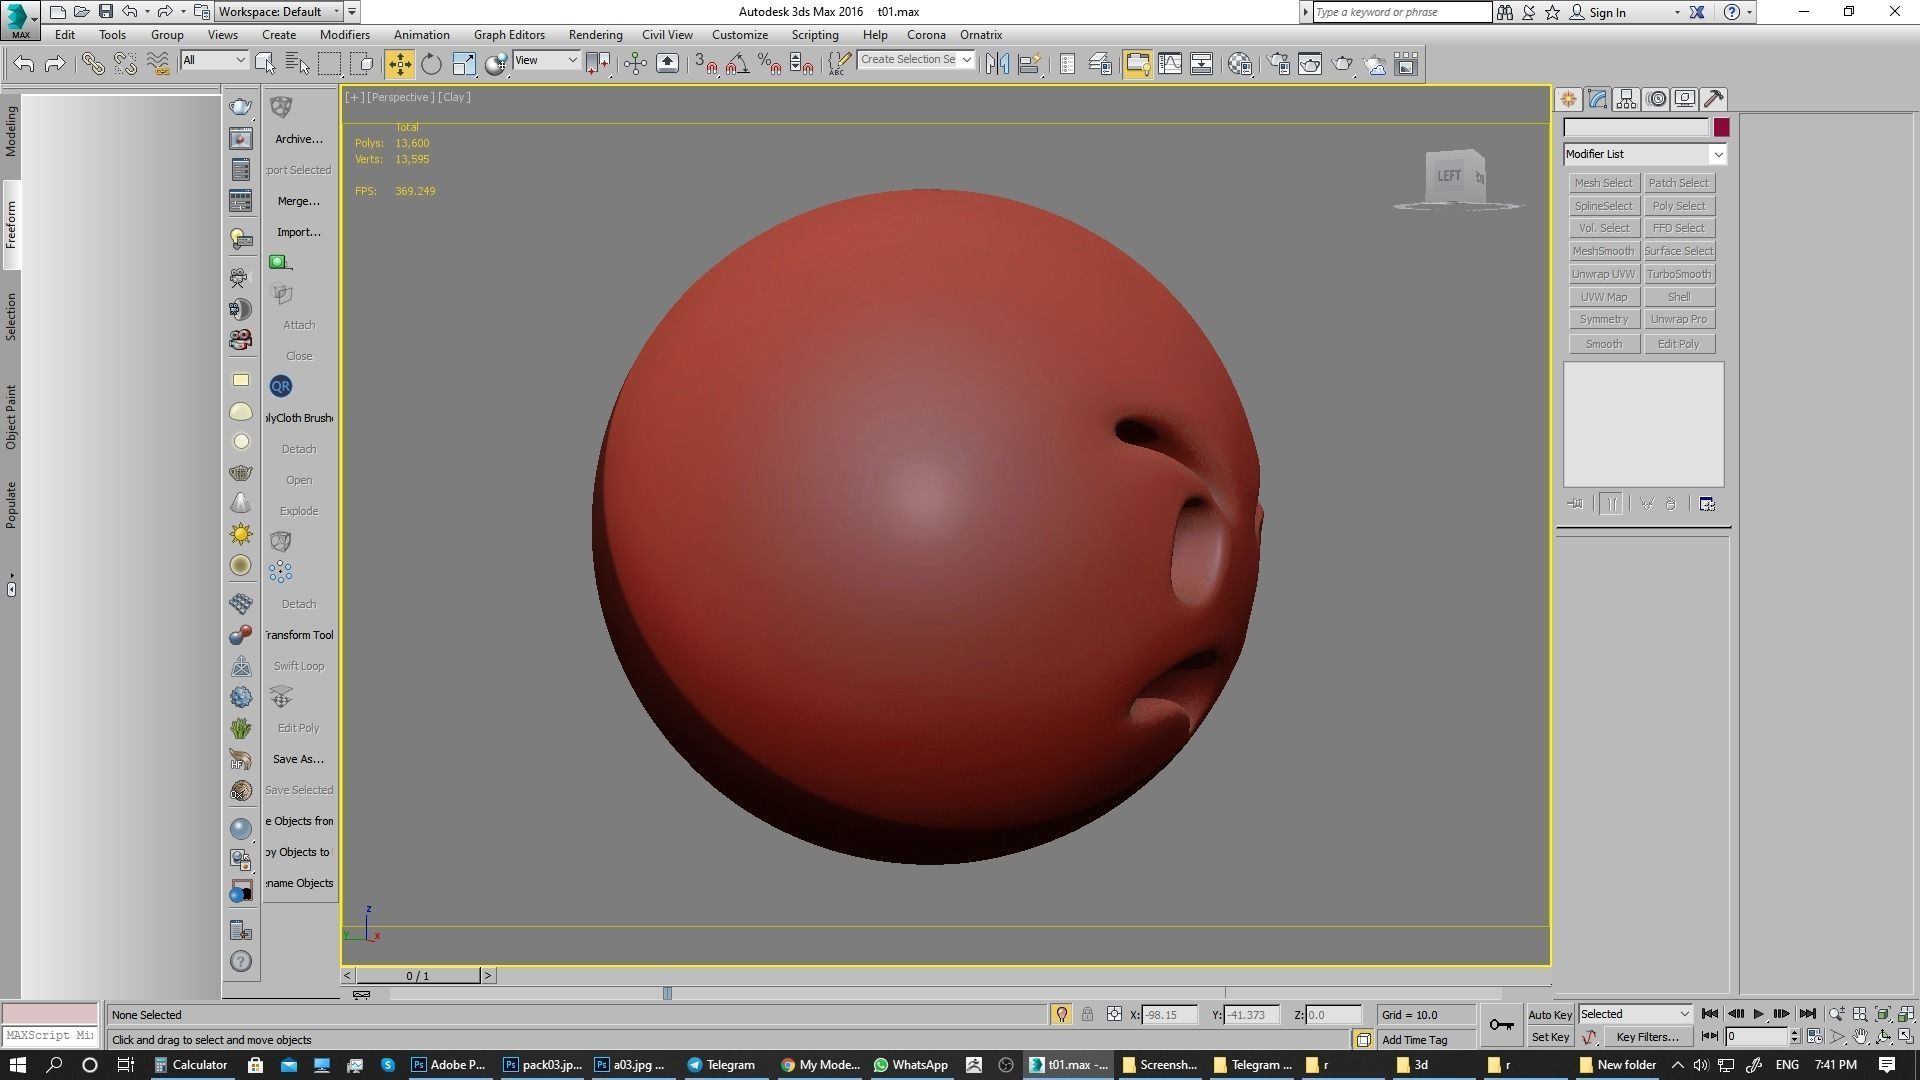Open the Select by Name list icon
This screenshot has height=1080, width=1920.
coord(297,64)
